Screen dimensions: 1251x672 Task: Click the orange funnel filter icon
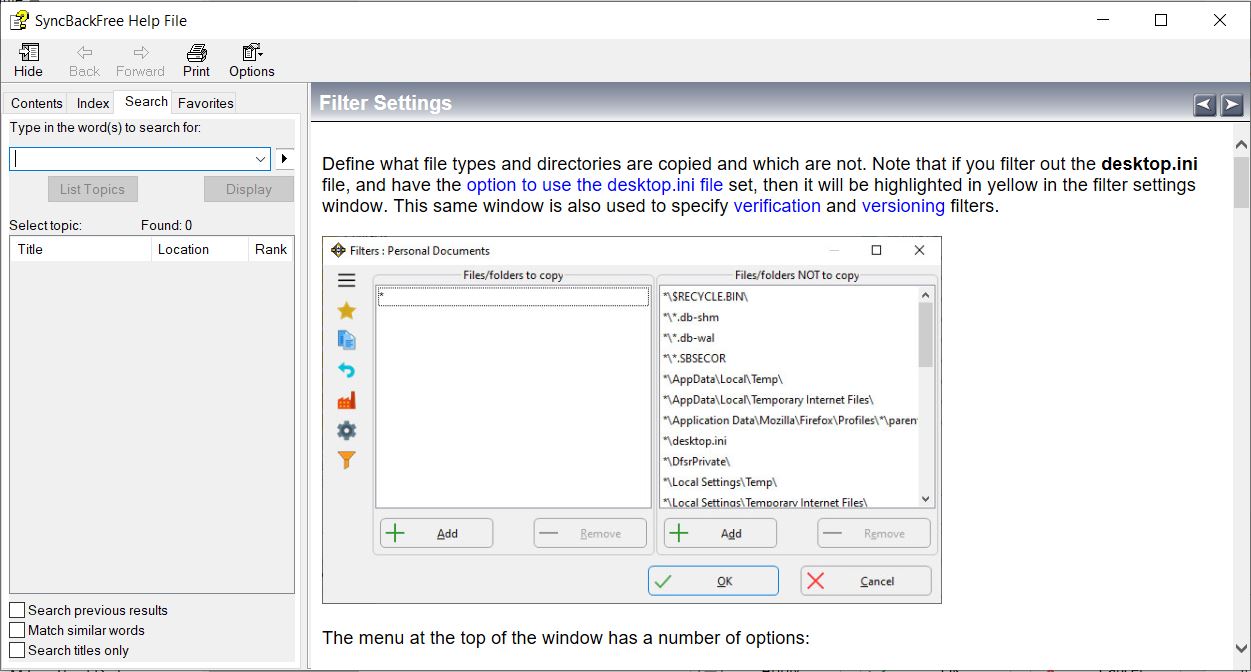point(347,460)
